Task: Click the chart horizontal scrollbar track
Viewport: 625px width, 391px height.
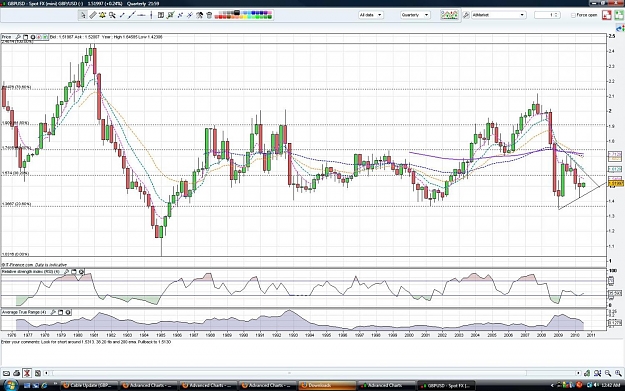Action: pos(312,373)
